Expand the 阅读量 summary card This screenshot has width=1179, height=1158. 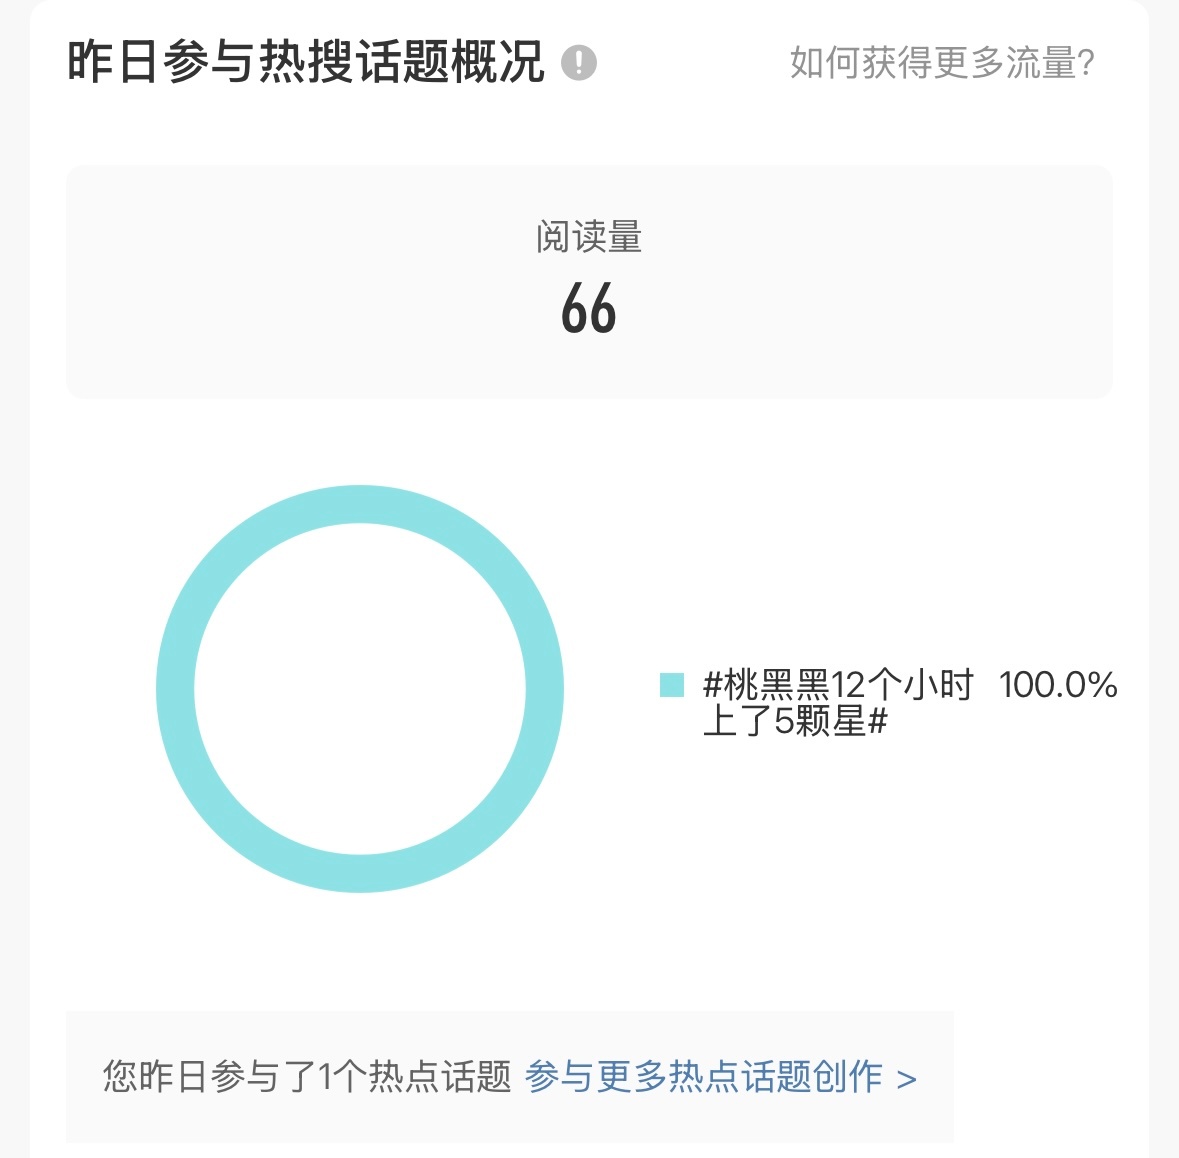click(589, 281)
